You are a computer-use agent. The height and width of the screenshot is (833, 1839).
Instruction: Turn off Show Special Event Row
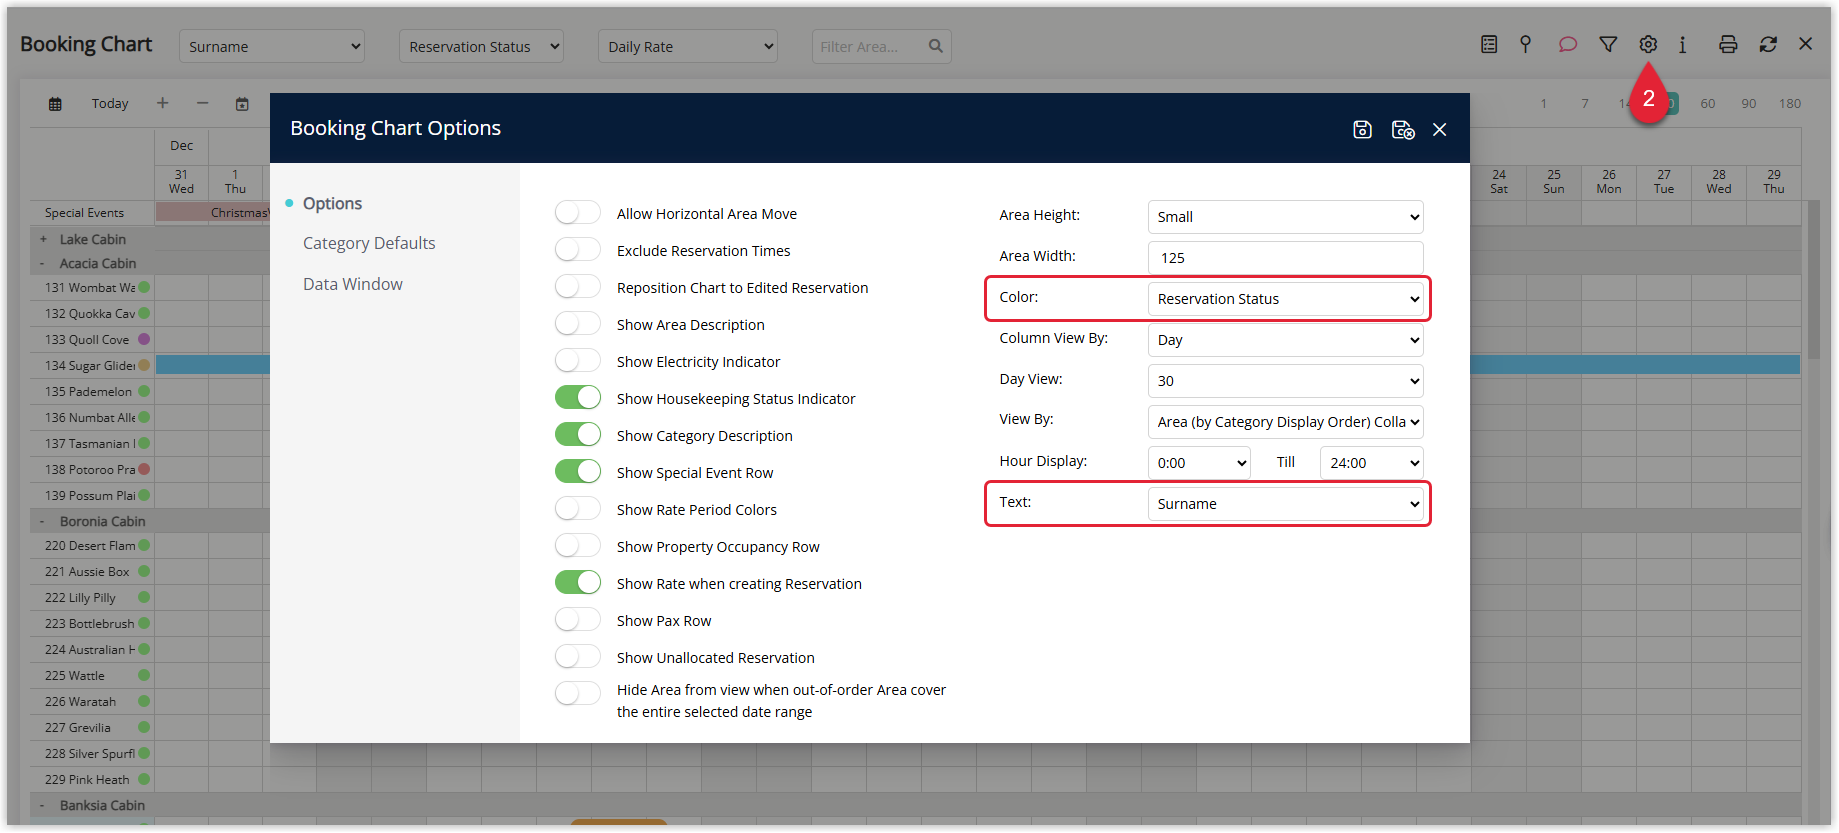coord(578,472)
